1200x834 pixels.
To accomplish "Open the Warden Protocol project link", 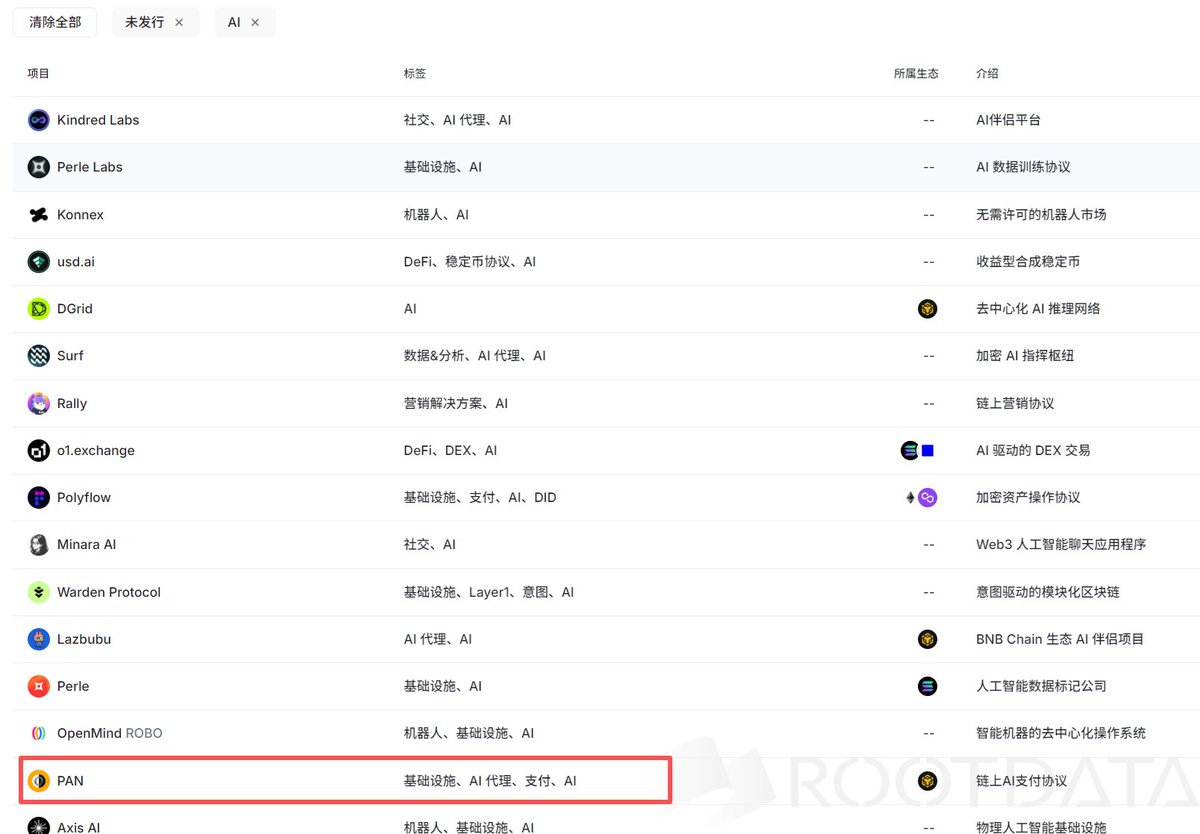I will pos(109,592).
